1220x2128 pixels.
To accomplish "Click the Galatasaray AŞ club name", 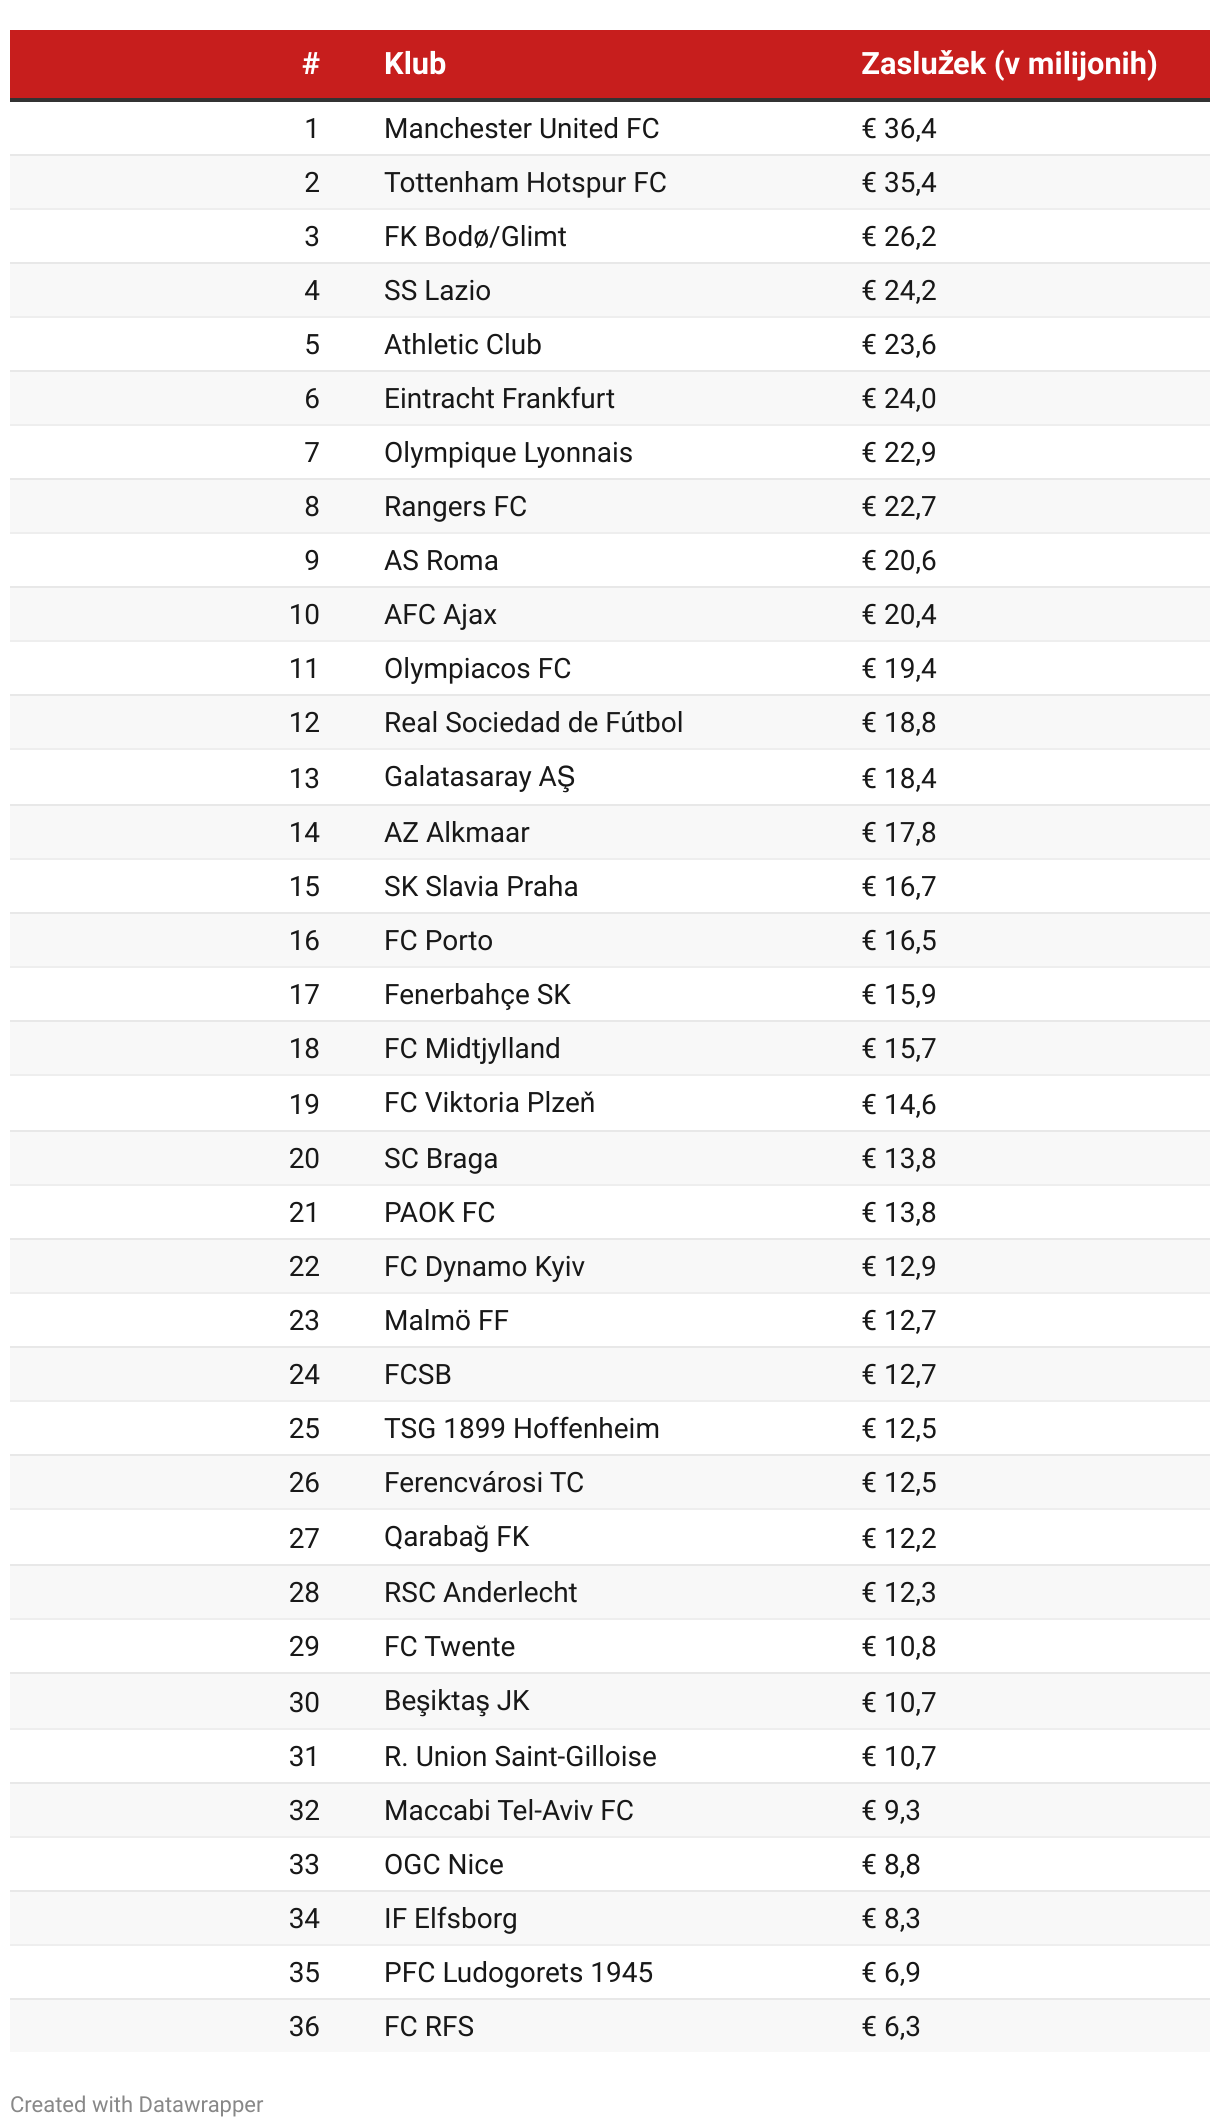I will (479, 777).
